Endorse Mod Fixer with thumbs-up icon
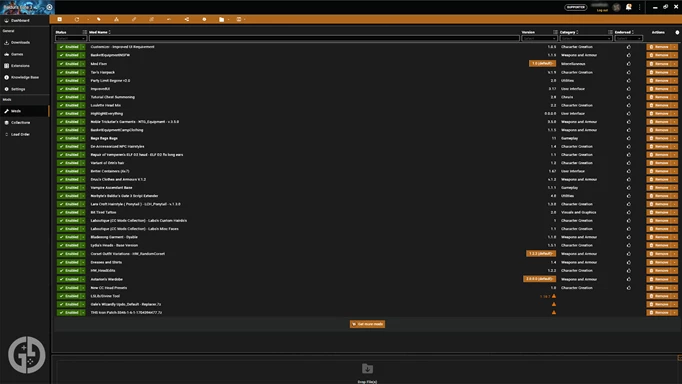 tap(629, 63)
